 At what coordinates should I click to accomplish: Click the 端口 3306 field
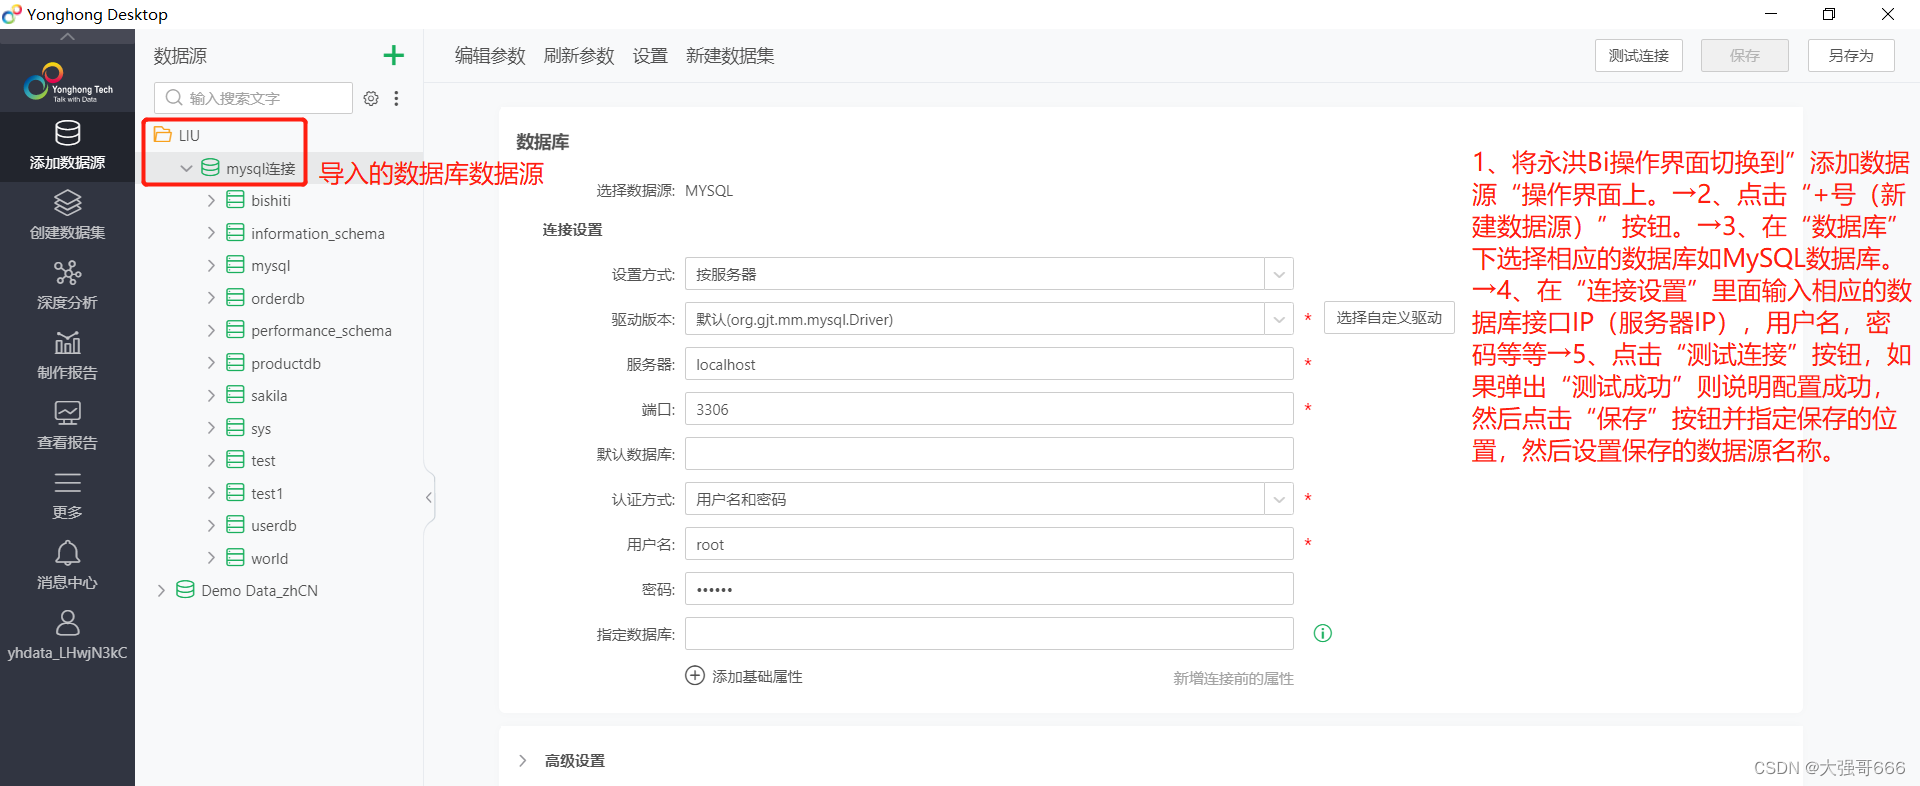tap(989, 409)
